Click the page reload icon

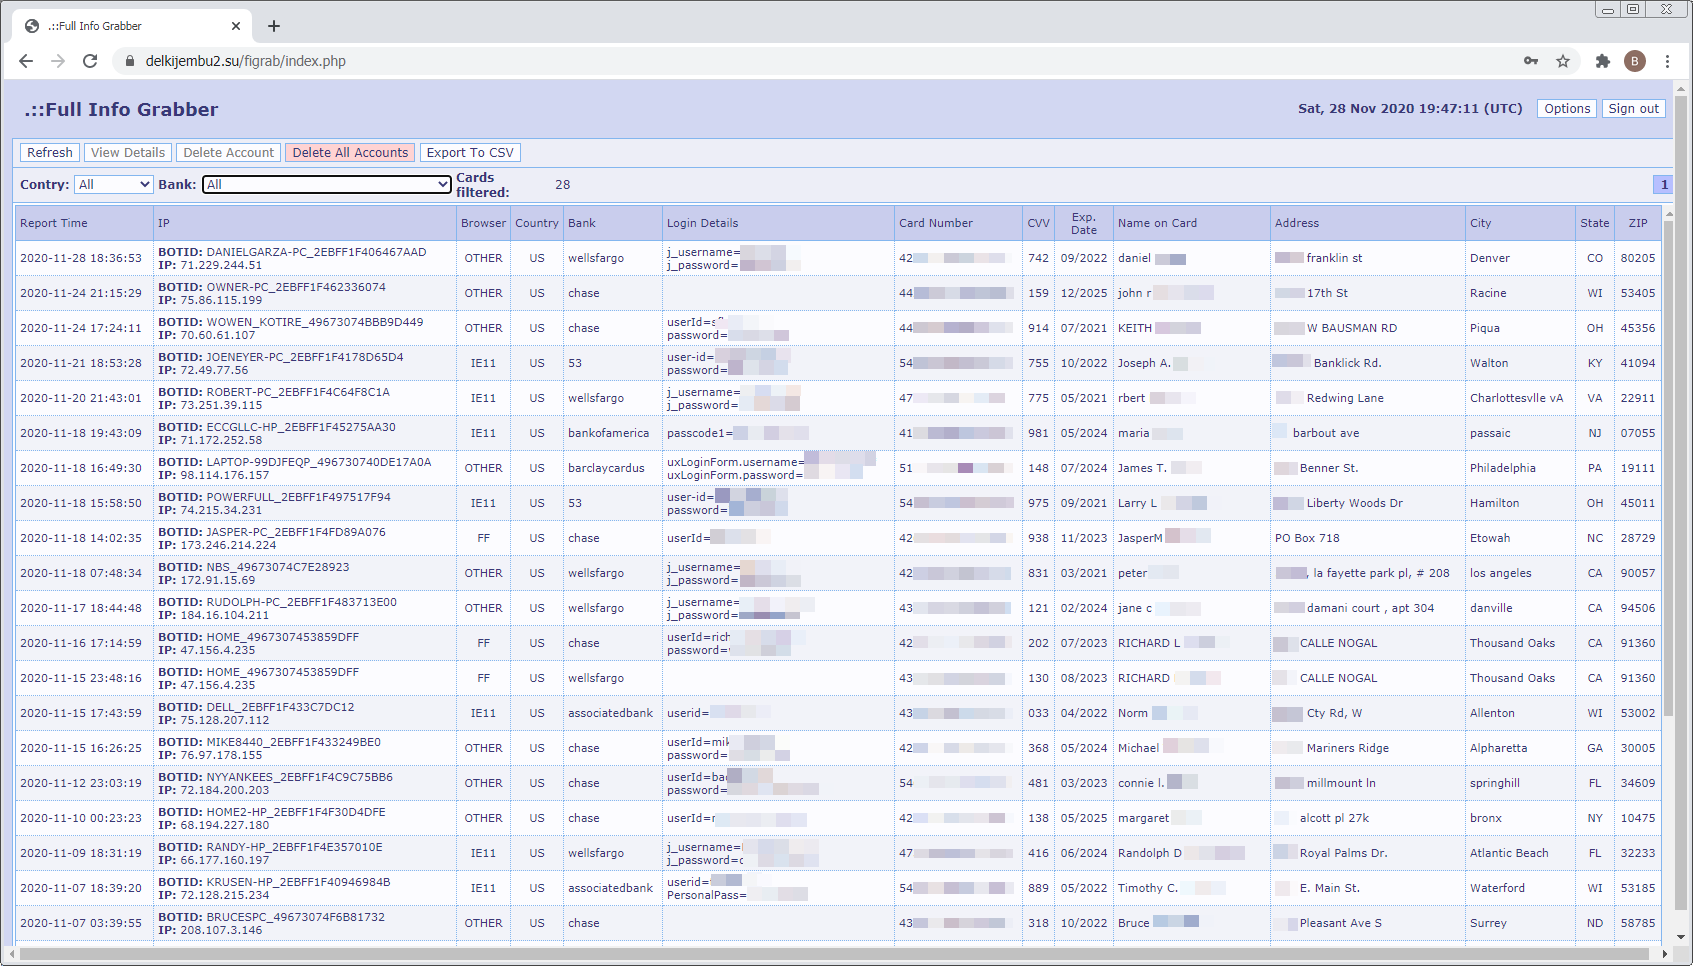coord(90,61)
